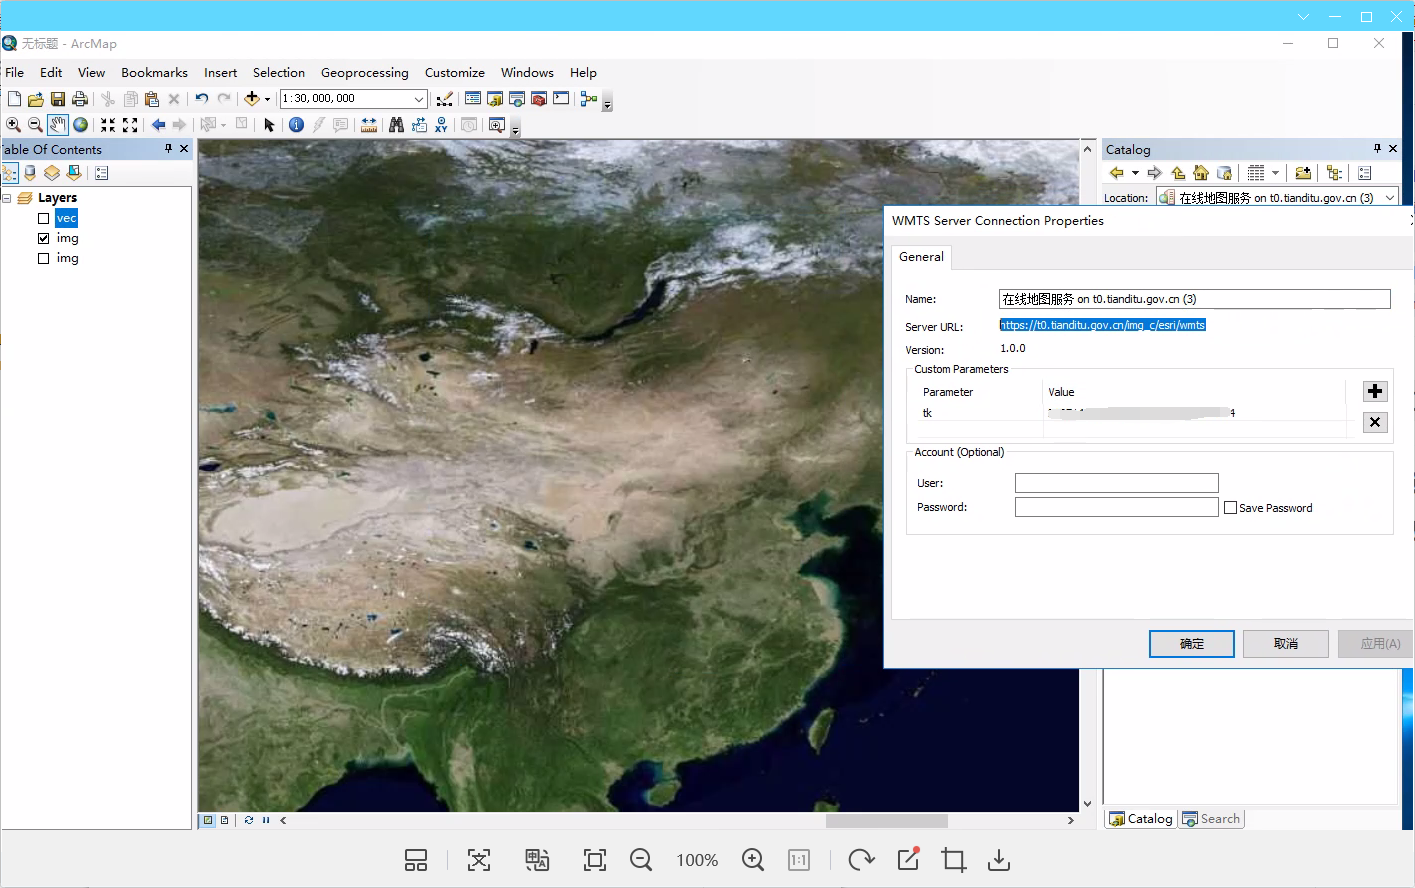The height and width of the screenshot is (888, 1415).
Task: Click the Fixed Zoom In icon
Action: tap(108, 125)
